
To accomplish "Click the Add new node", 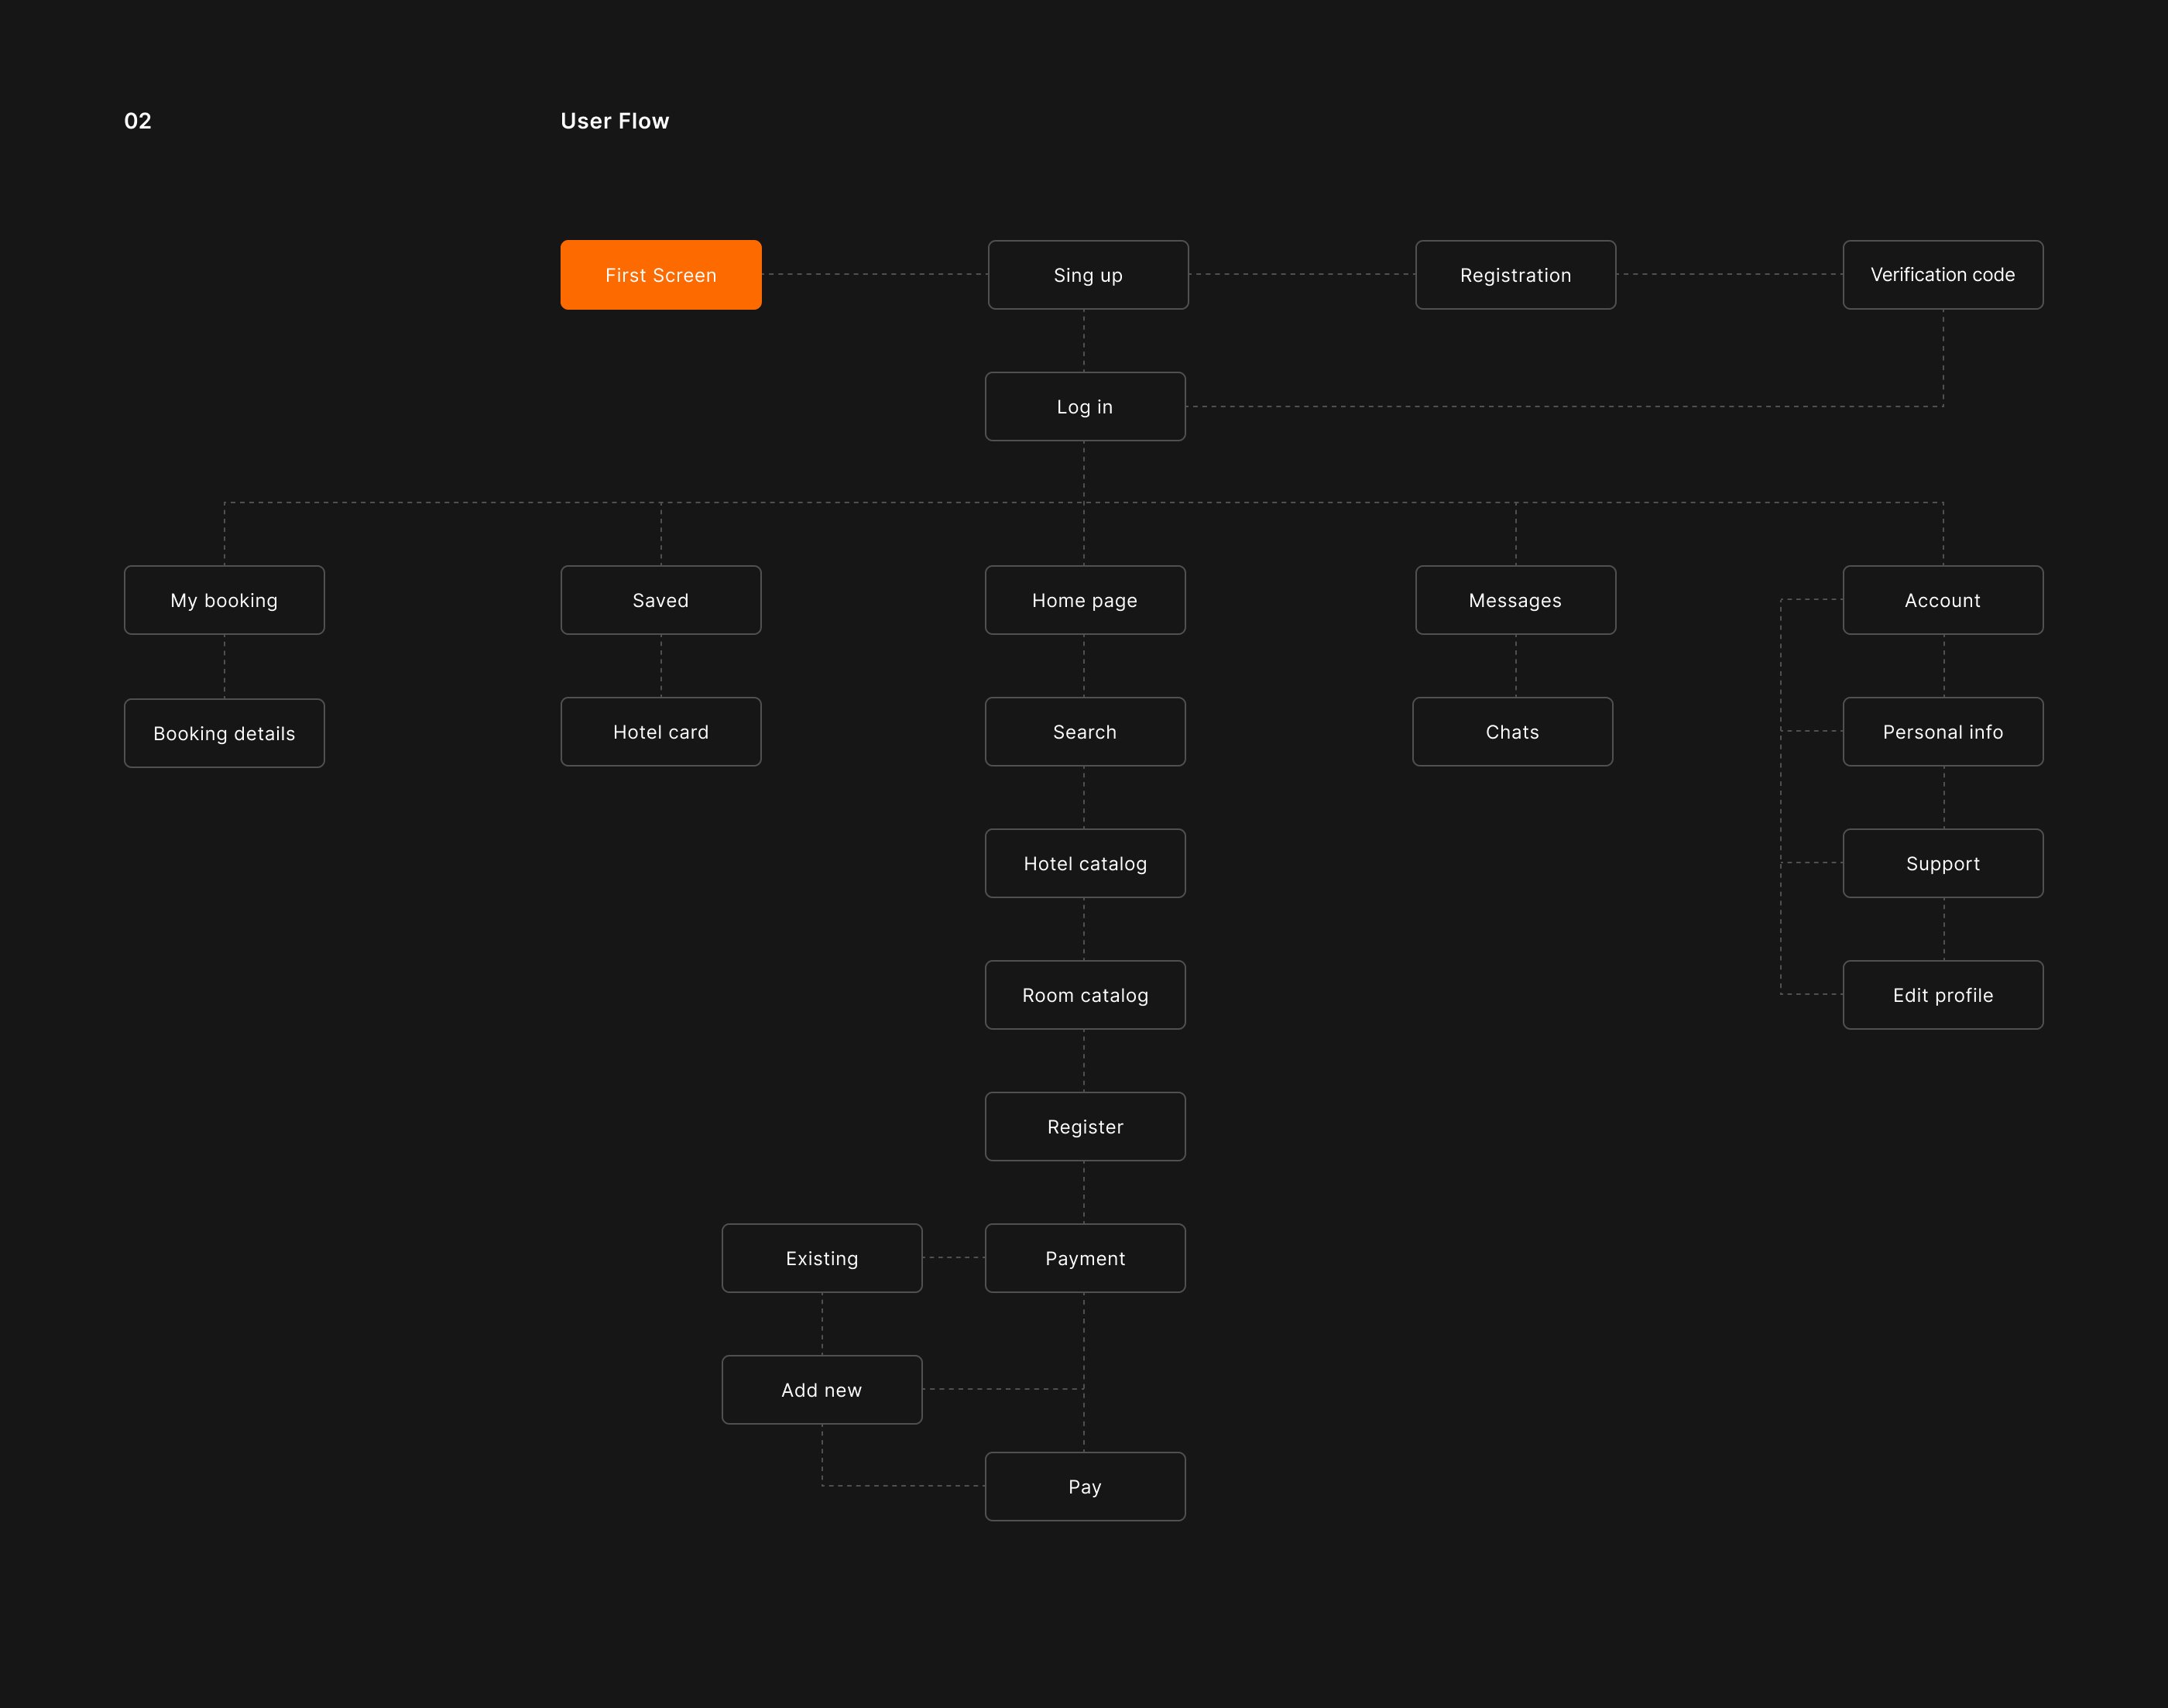I will (821, 1390).
